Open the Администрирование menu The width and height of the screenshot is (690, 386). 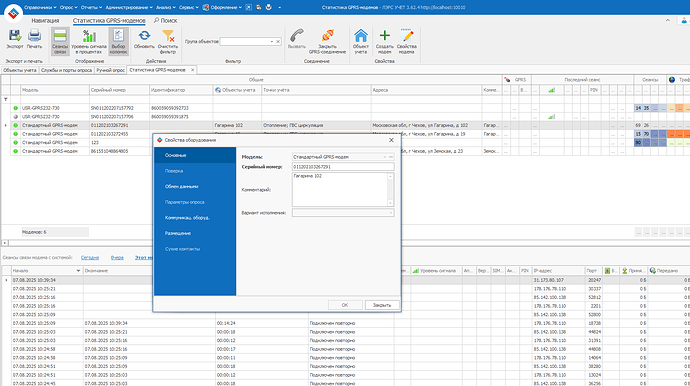point(129,7)
